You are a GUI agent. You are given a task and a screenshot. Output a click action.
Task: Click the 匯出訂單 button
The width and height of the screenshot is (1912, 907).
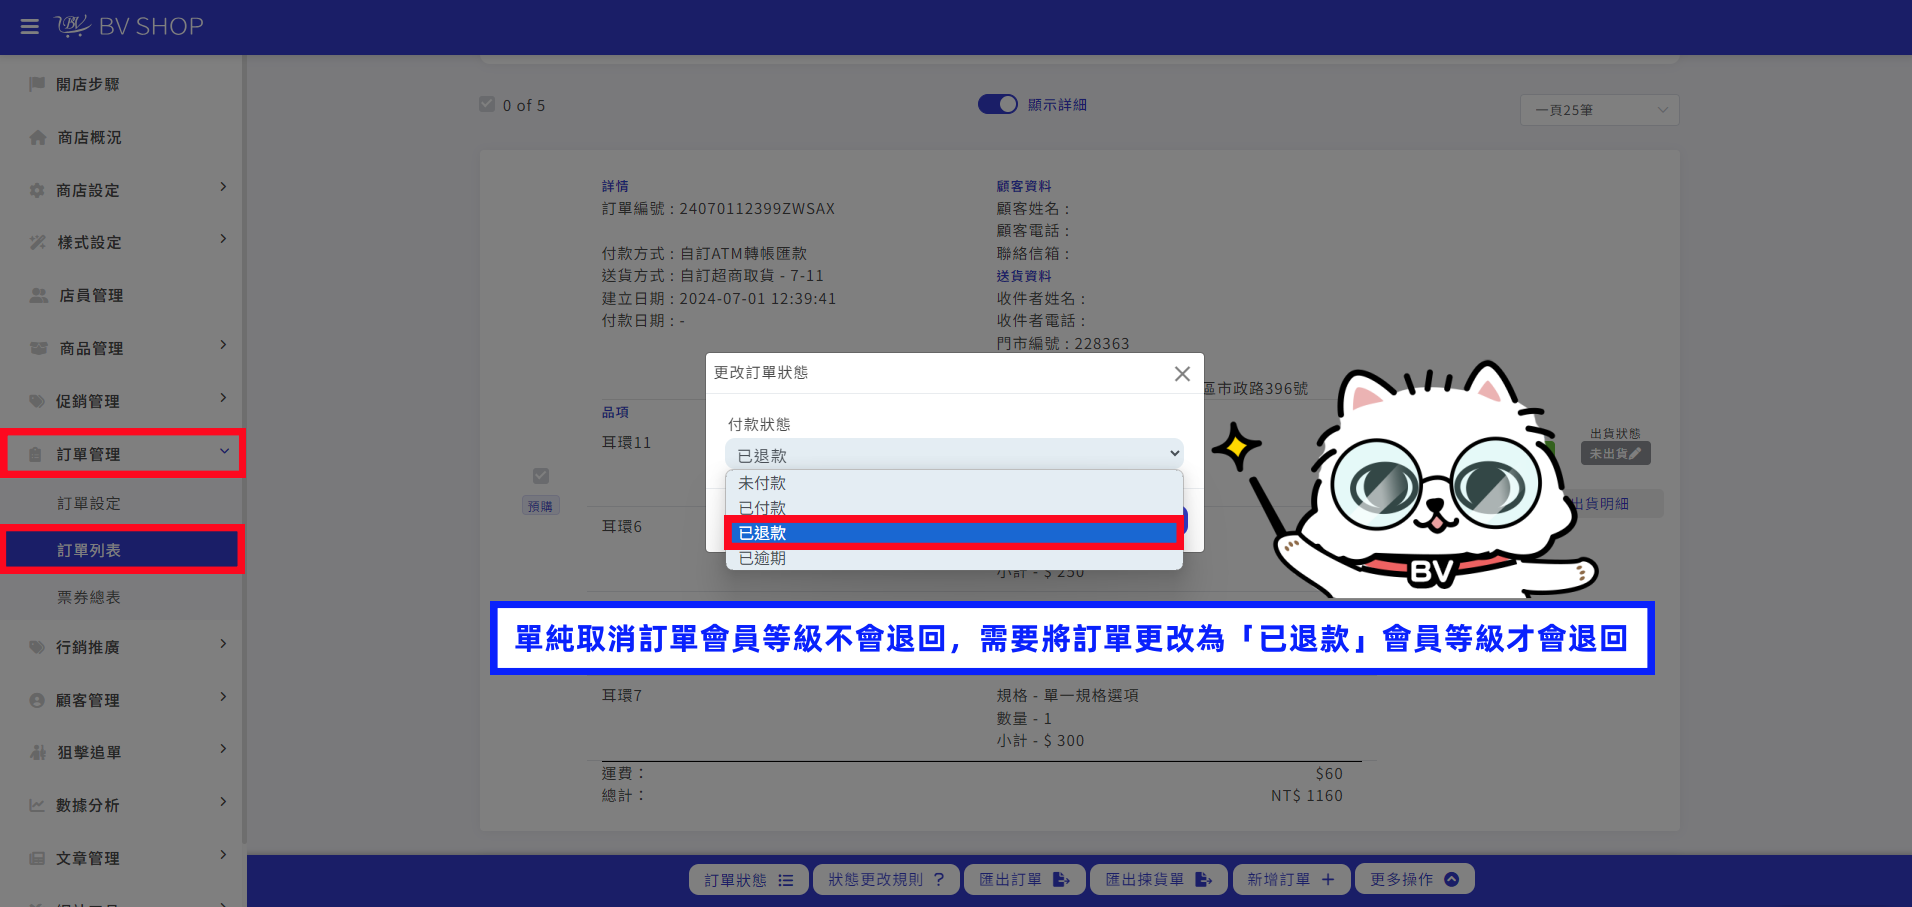pyautogui.click(x=1025, y=880)
